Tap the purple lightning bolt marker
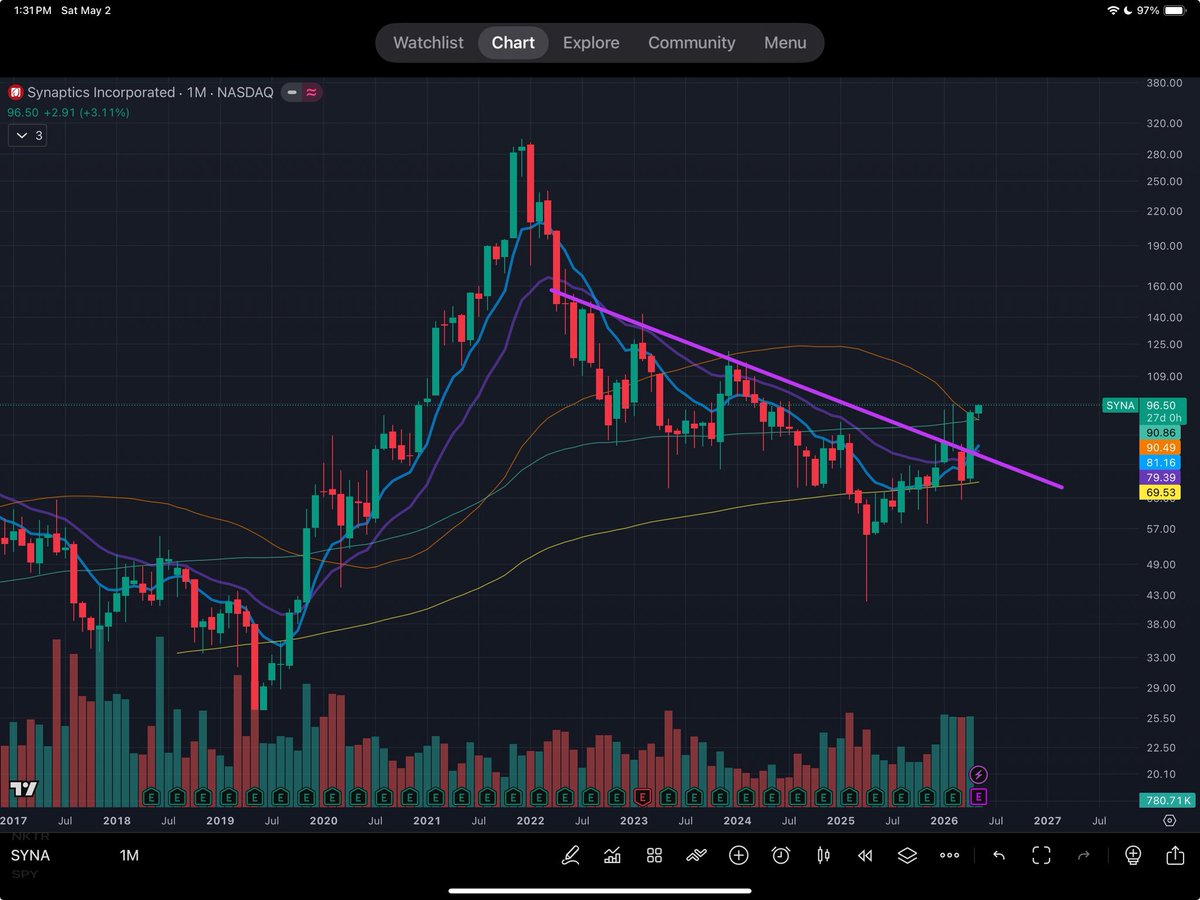Viewport: 1200px width, 900px height. [979, 774]
